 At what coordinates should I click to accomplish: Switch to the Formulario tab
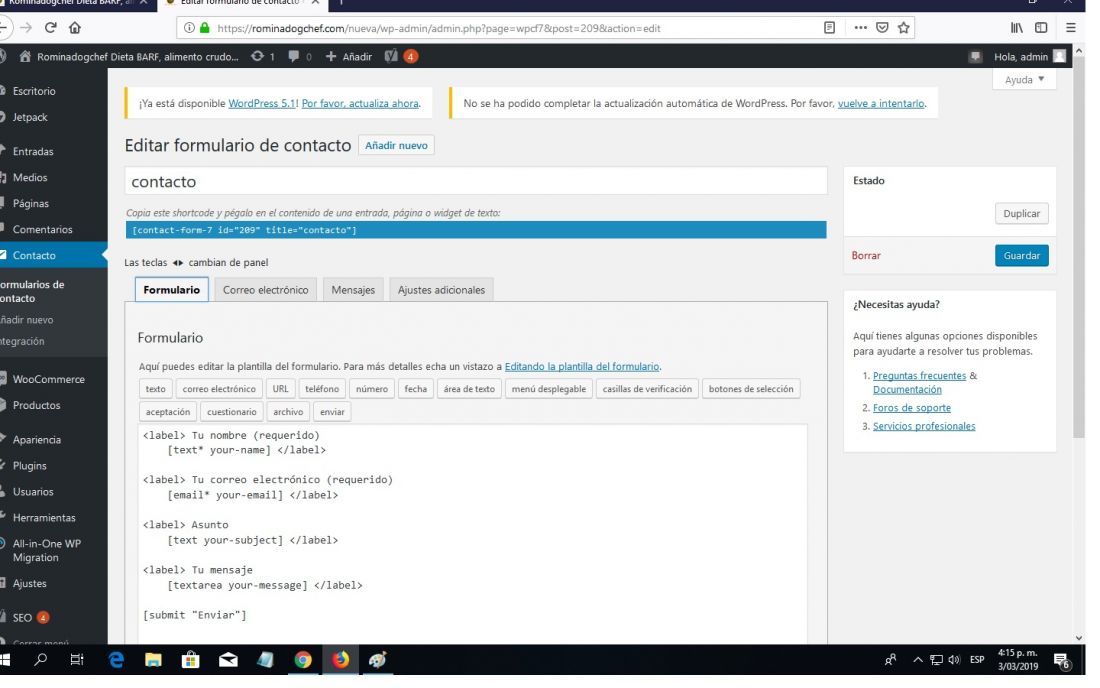pos(171,290)
